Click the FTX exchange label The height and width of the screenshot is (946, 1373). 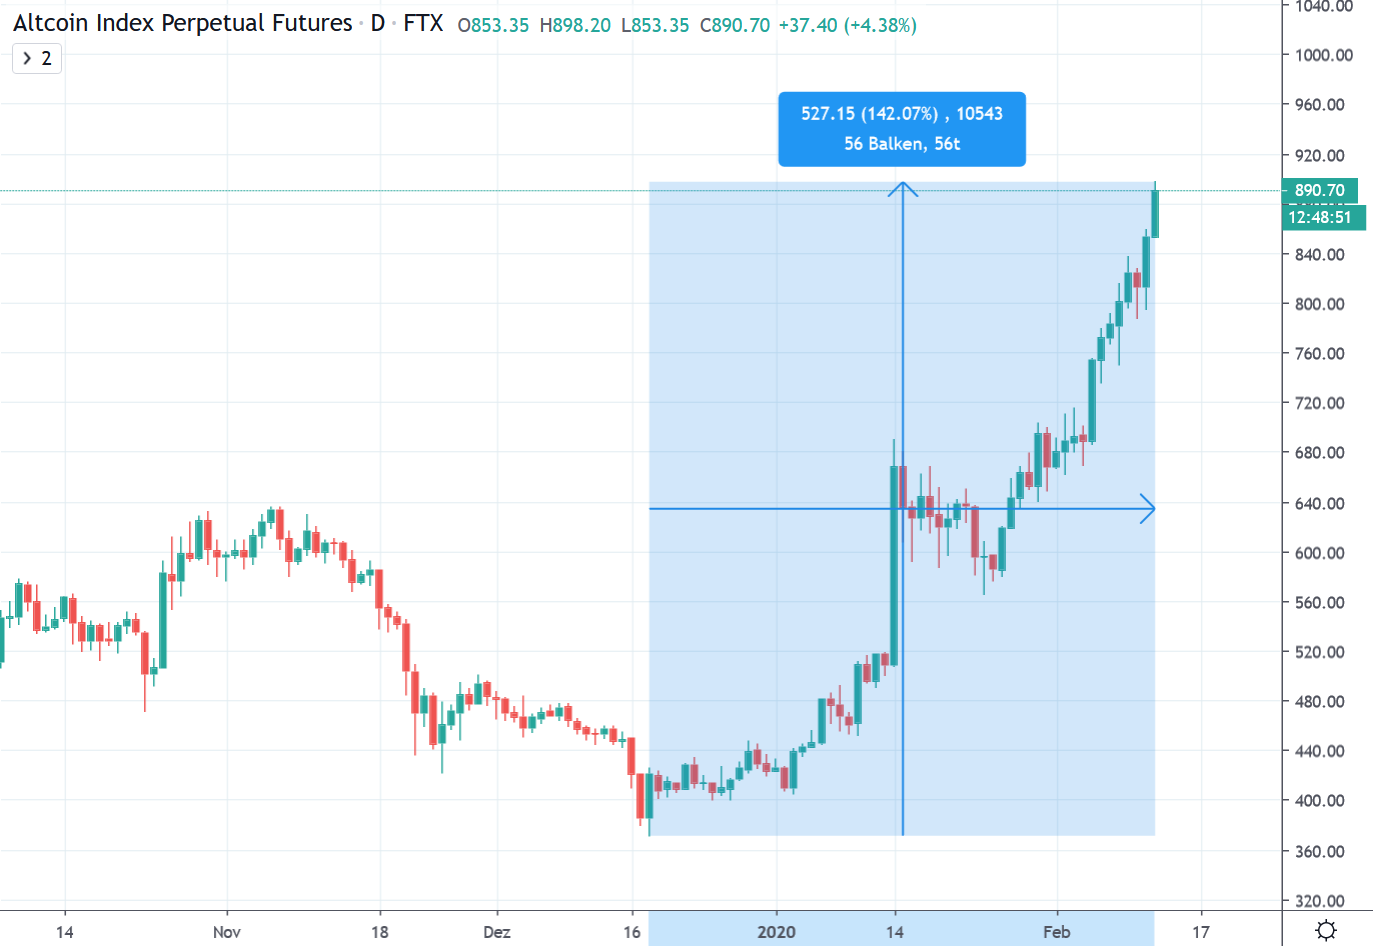423,24
